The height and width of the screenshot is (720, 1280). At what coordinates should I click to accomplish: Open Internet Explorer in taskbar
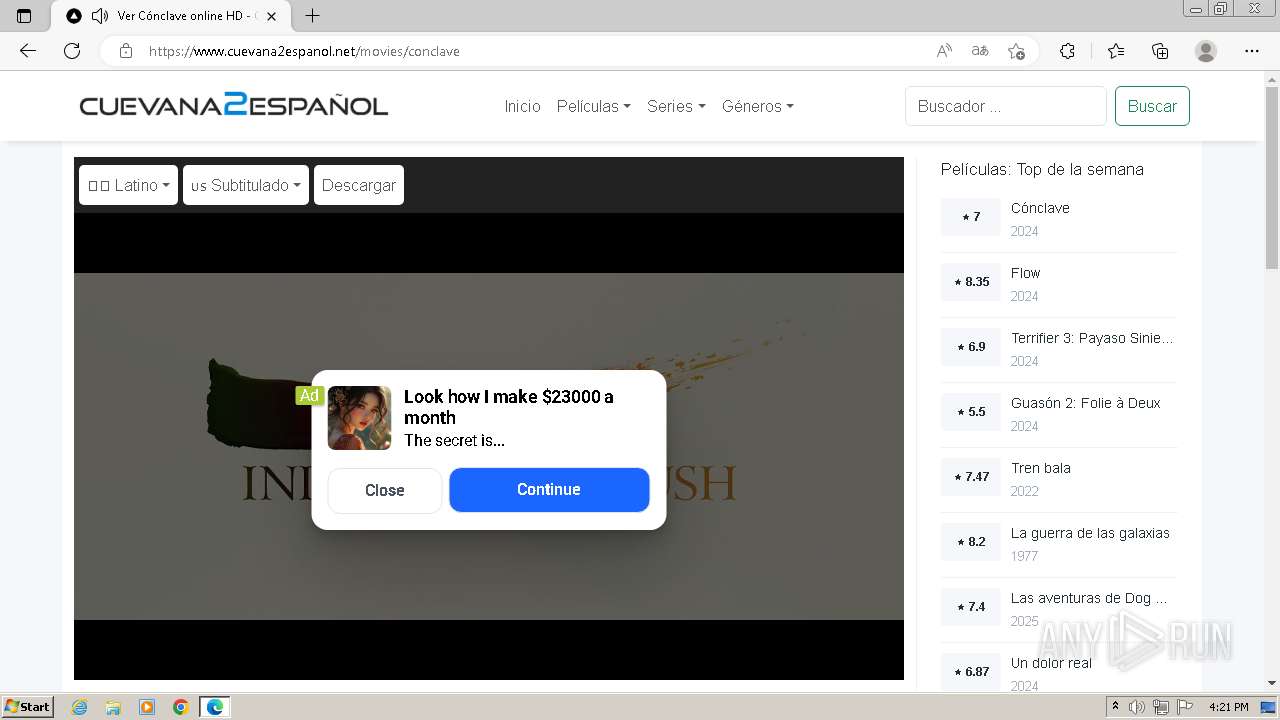(79, 707)
